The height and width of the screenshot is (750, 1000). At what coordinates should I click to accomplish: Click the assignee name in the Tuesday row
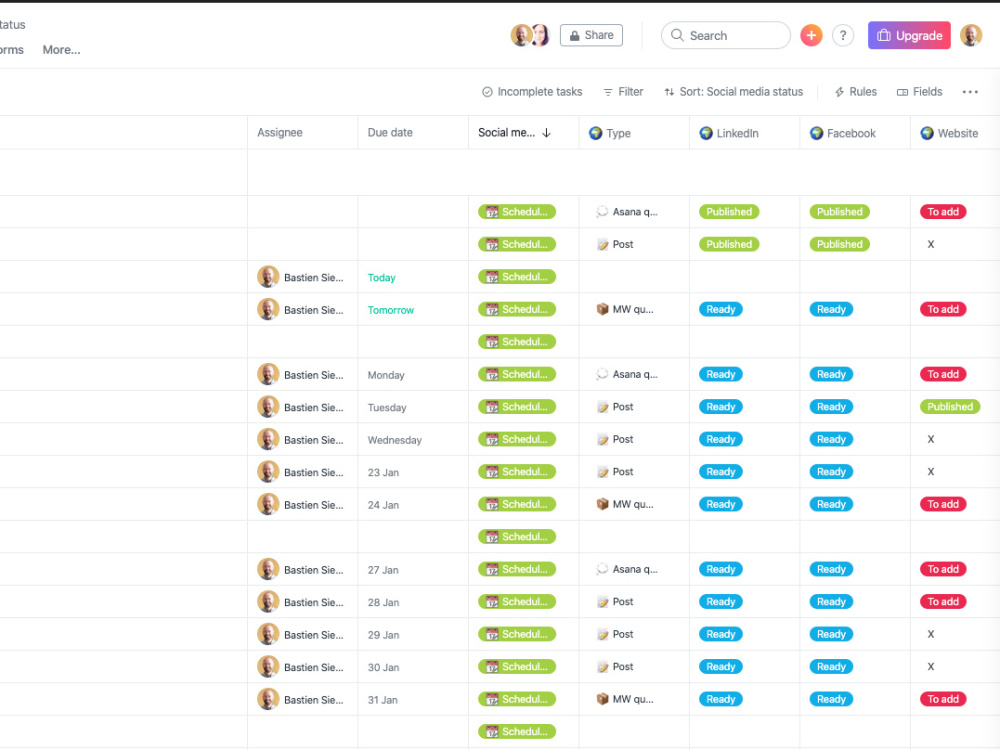(314, 408)
